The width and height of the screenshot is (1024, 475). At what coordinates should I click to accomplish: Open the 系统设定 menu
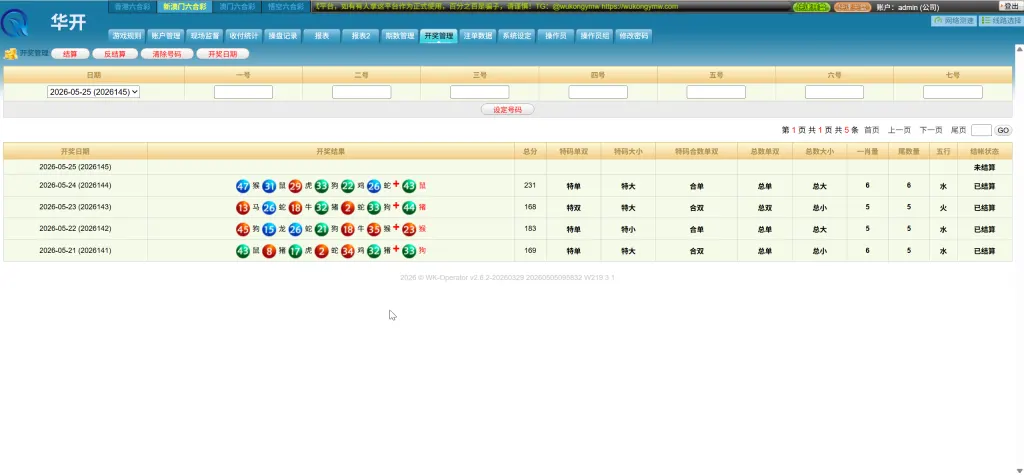517,36
